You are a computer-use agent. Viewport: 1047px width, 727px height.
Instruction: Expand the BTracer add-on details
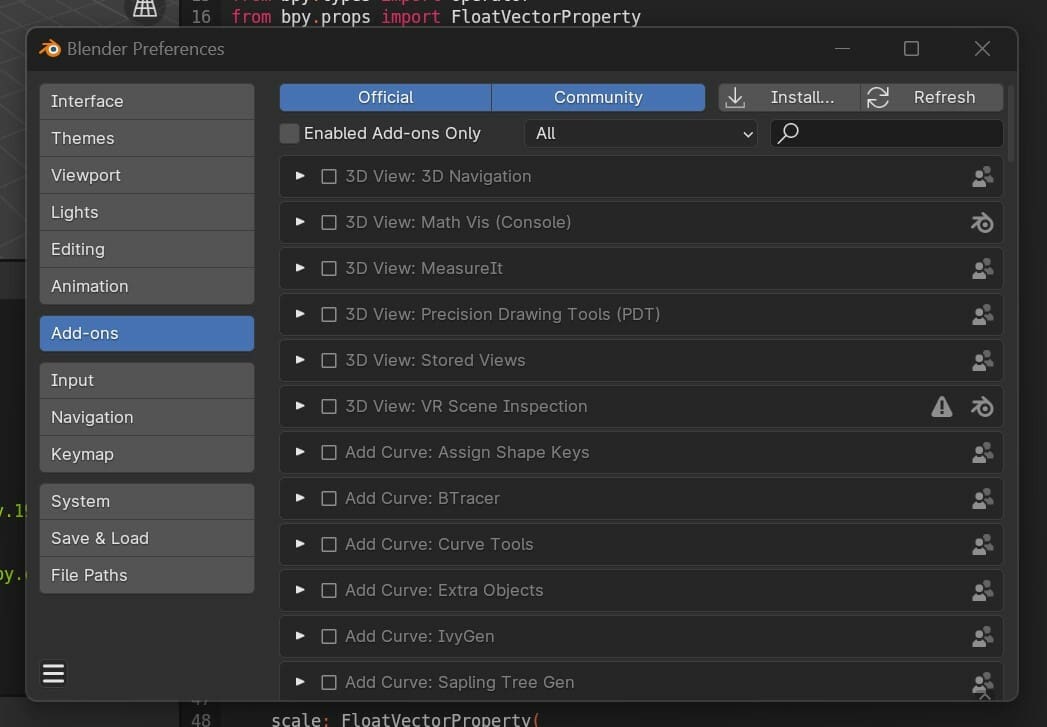[300, 498]
